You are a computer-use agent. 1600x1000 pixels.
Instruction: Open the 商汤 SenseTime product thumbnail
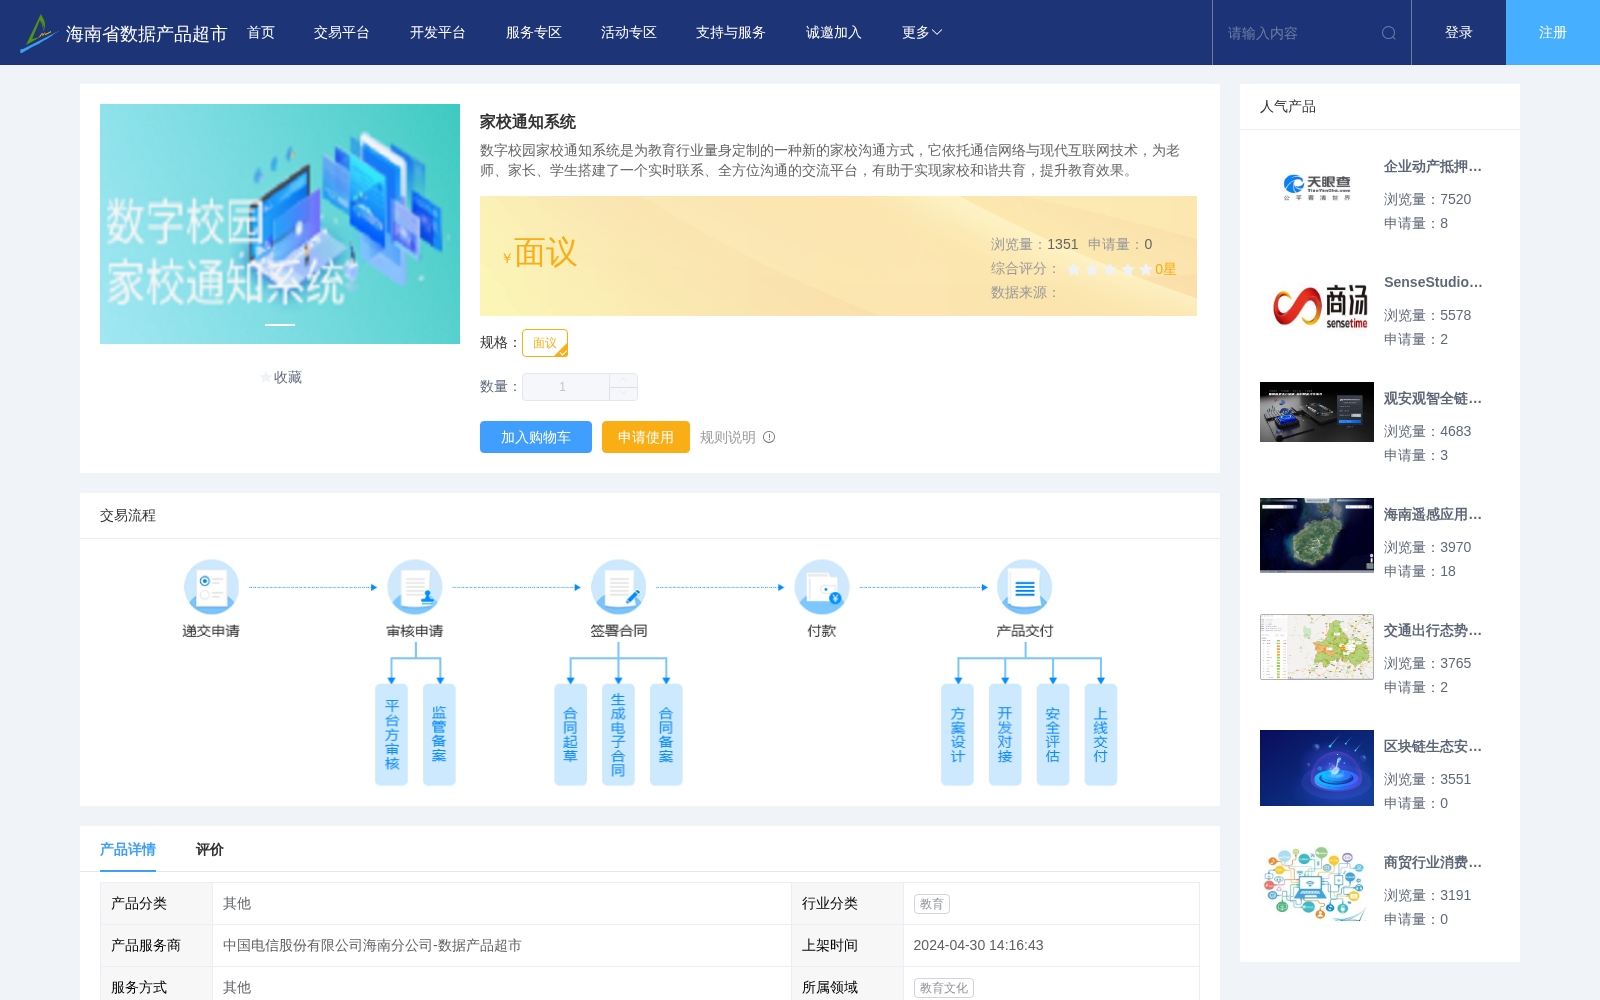1317,304
